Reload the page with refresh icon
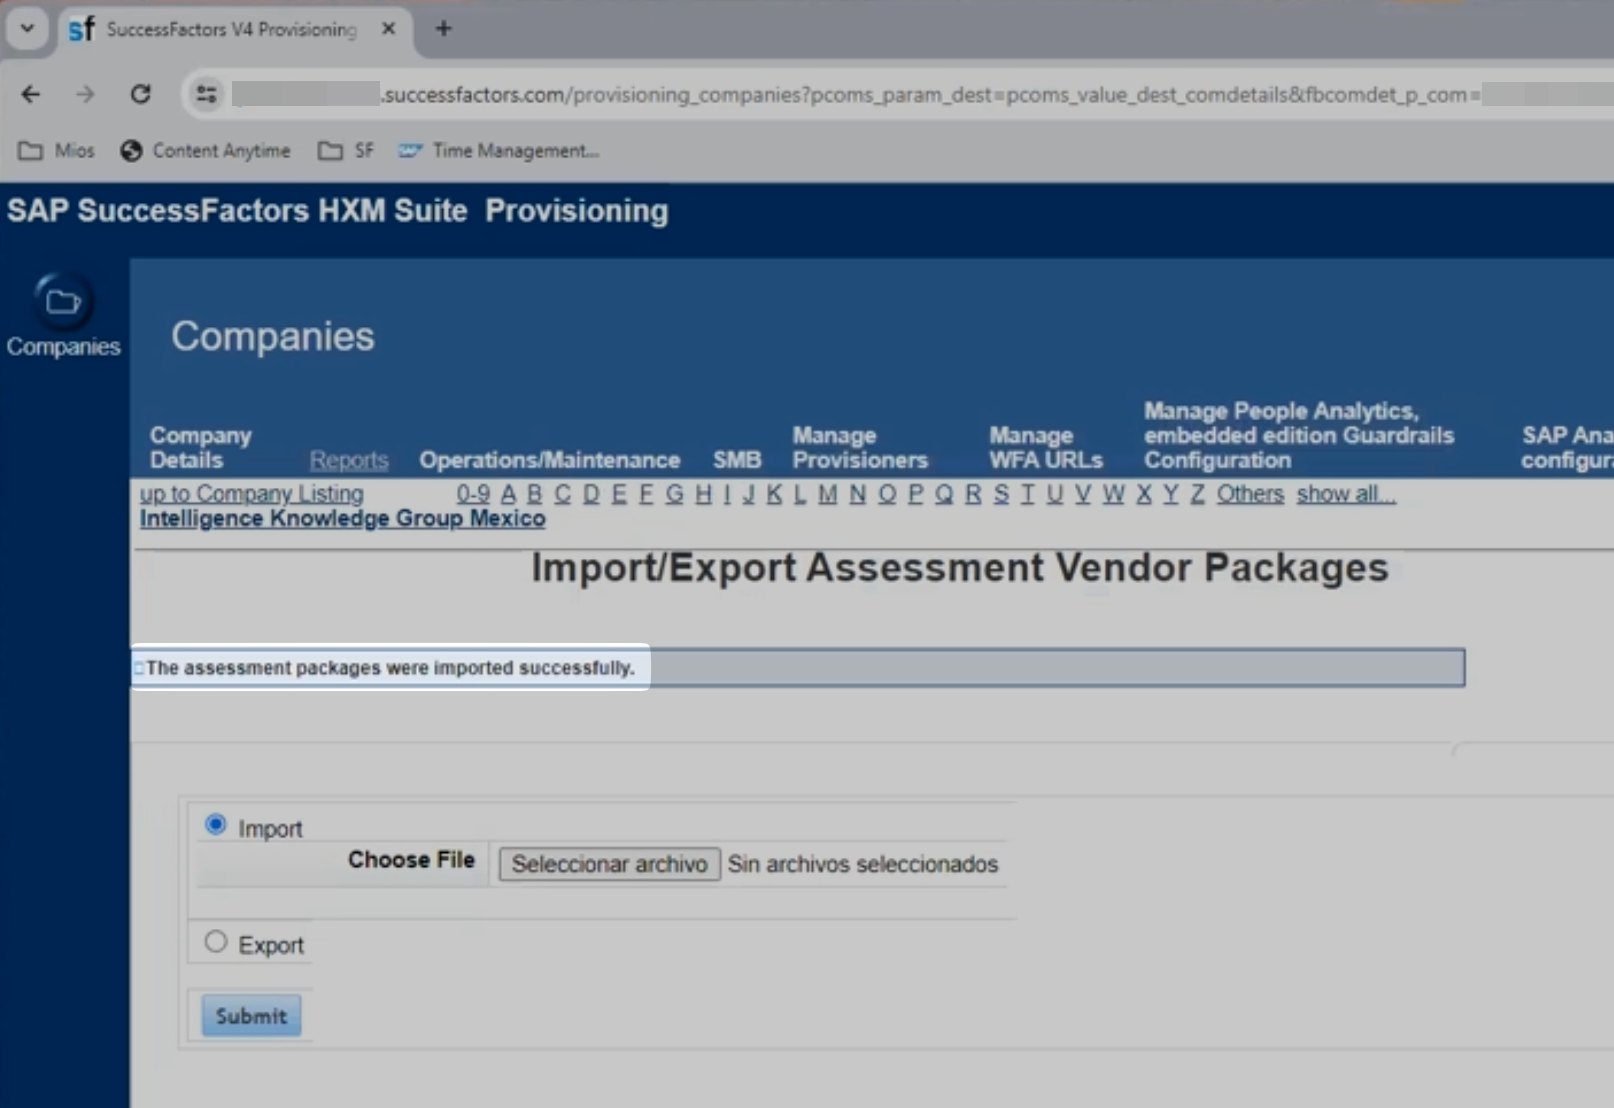Viewport: 1614px width, 1108px height. 141,94
